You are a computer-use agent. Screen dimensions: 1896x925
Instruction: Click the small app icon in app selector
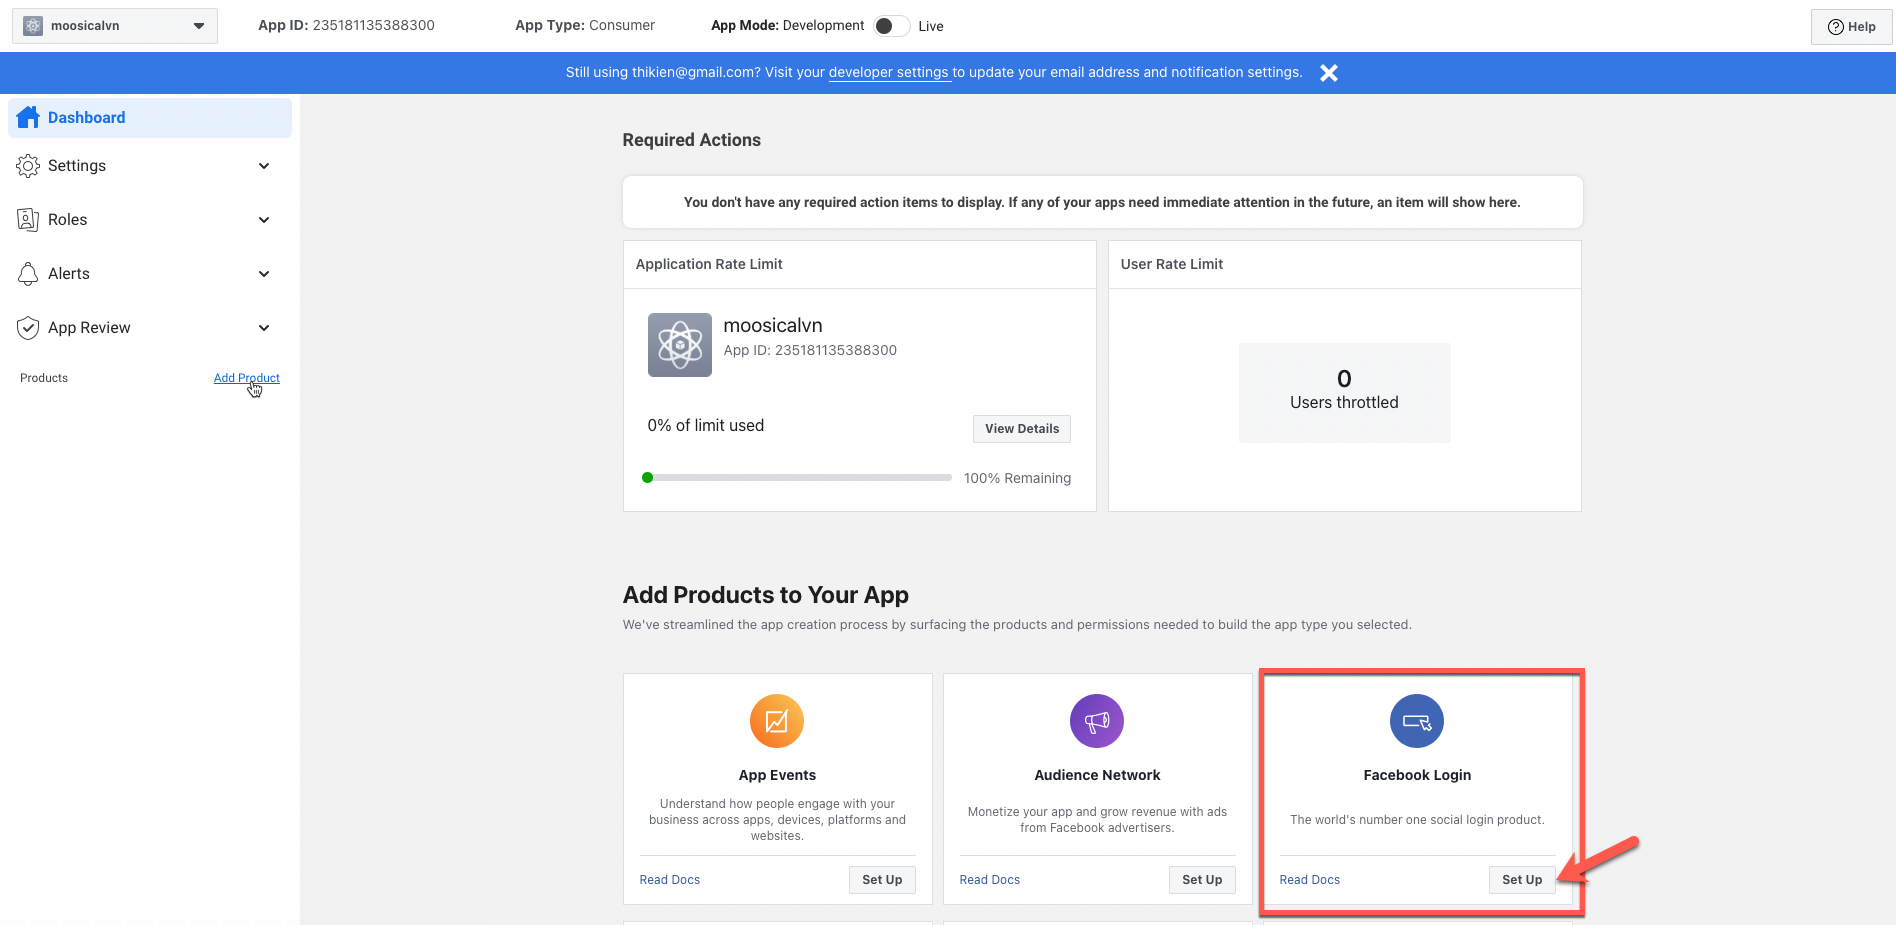pyautogui.click(x=33, y=26)
